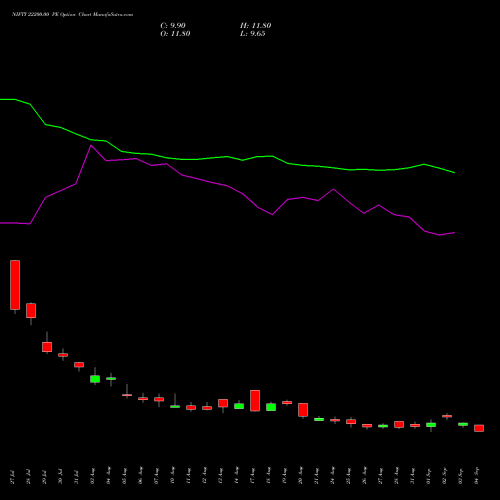Click the 01 Sep date label
The height and width of the screenshot is (500, 500).
tap(429, 476)
